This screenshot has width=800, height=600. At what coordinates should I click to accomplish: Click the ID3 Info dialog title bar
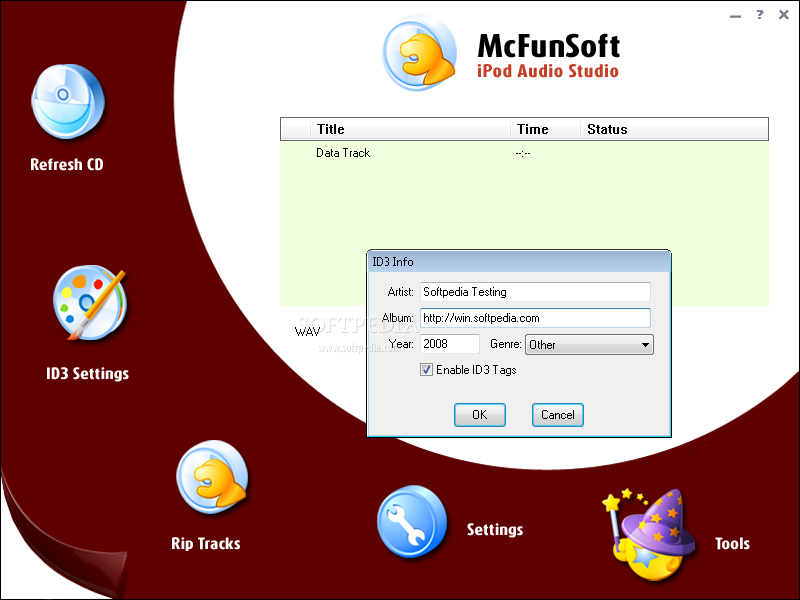coord(519,262)
